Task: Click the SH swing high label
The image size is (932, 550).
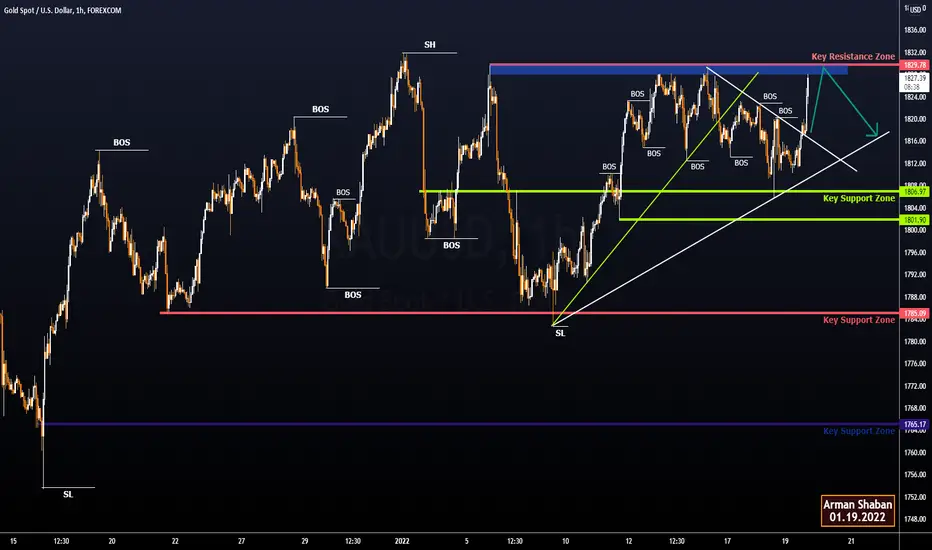Action: 430,45
